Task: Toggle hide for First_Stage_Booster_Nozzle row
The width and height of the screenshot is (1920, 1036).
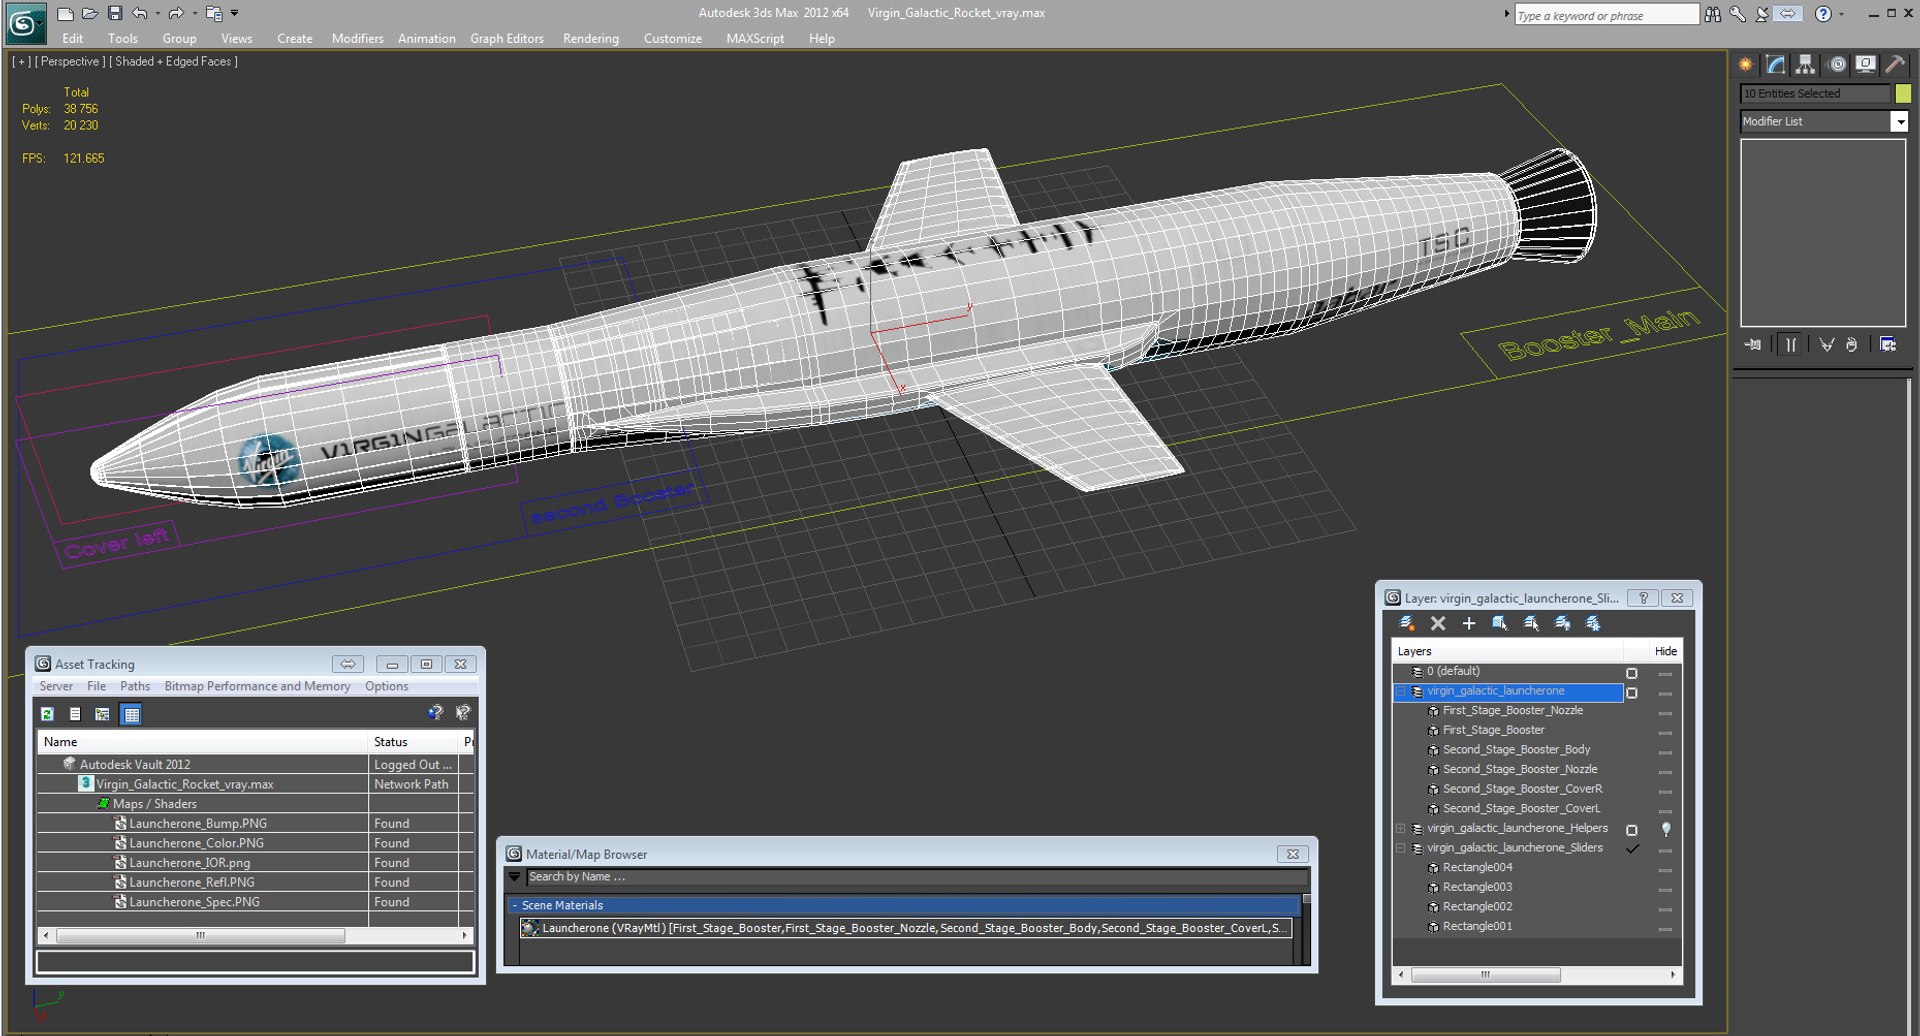Action: click(1665, 712)
